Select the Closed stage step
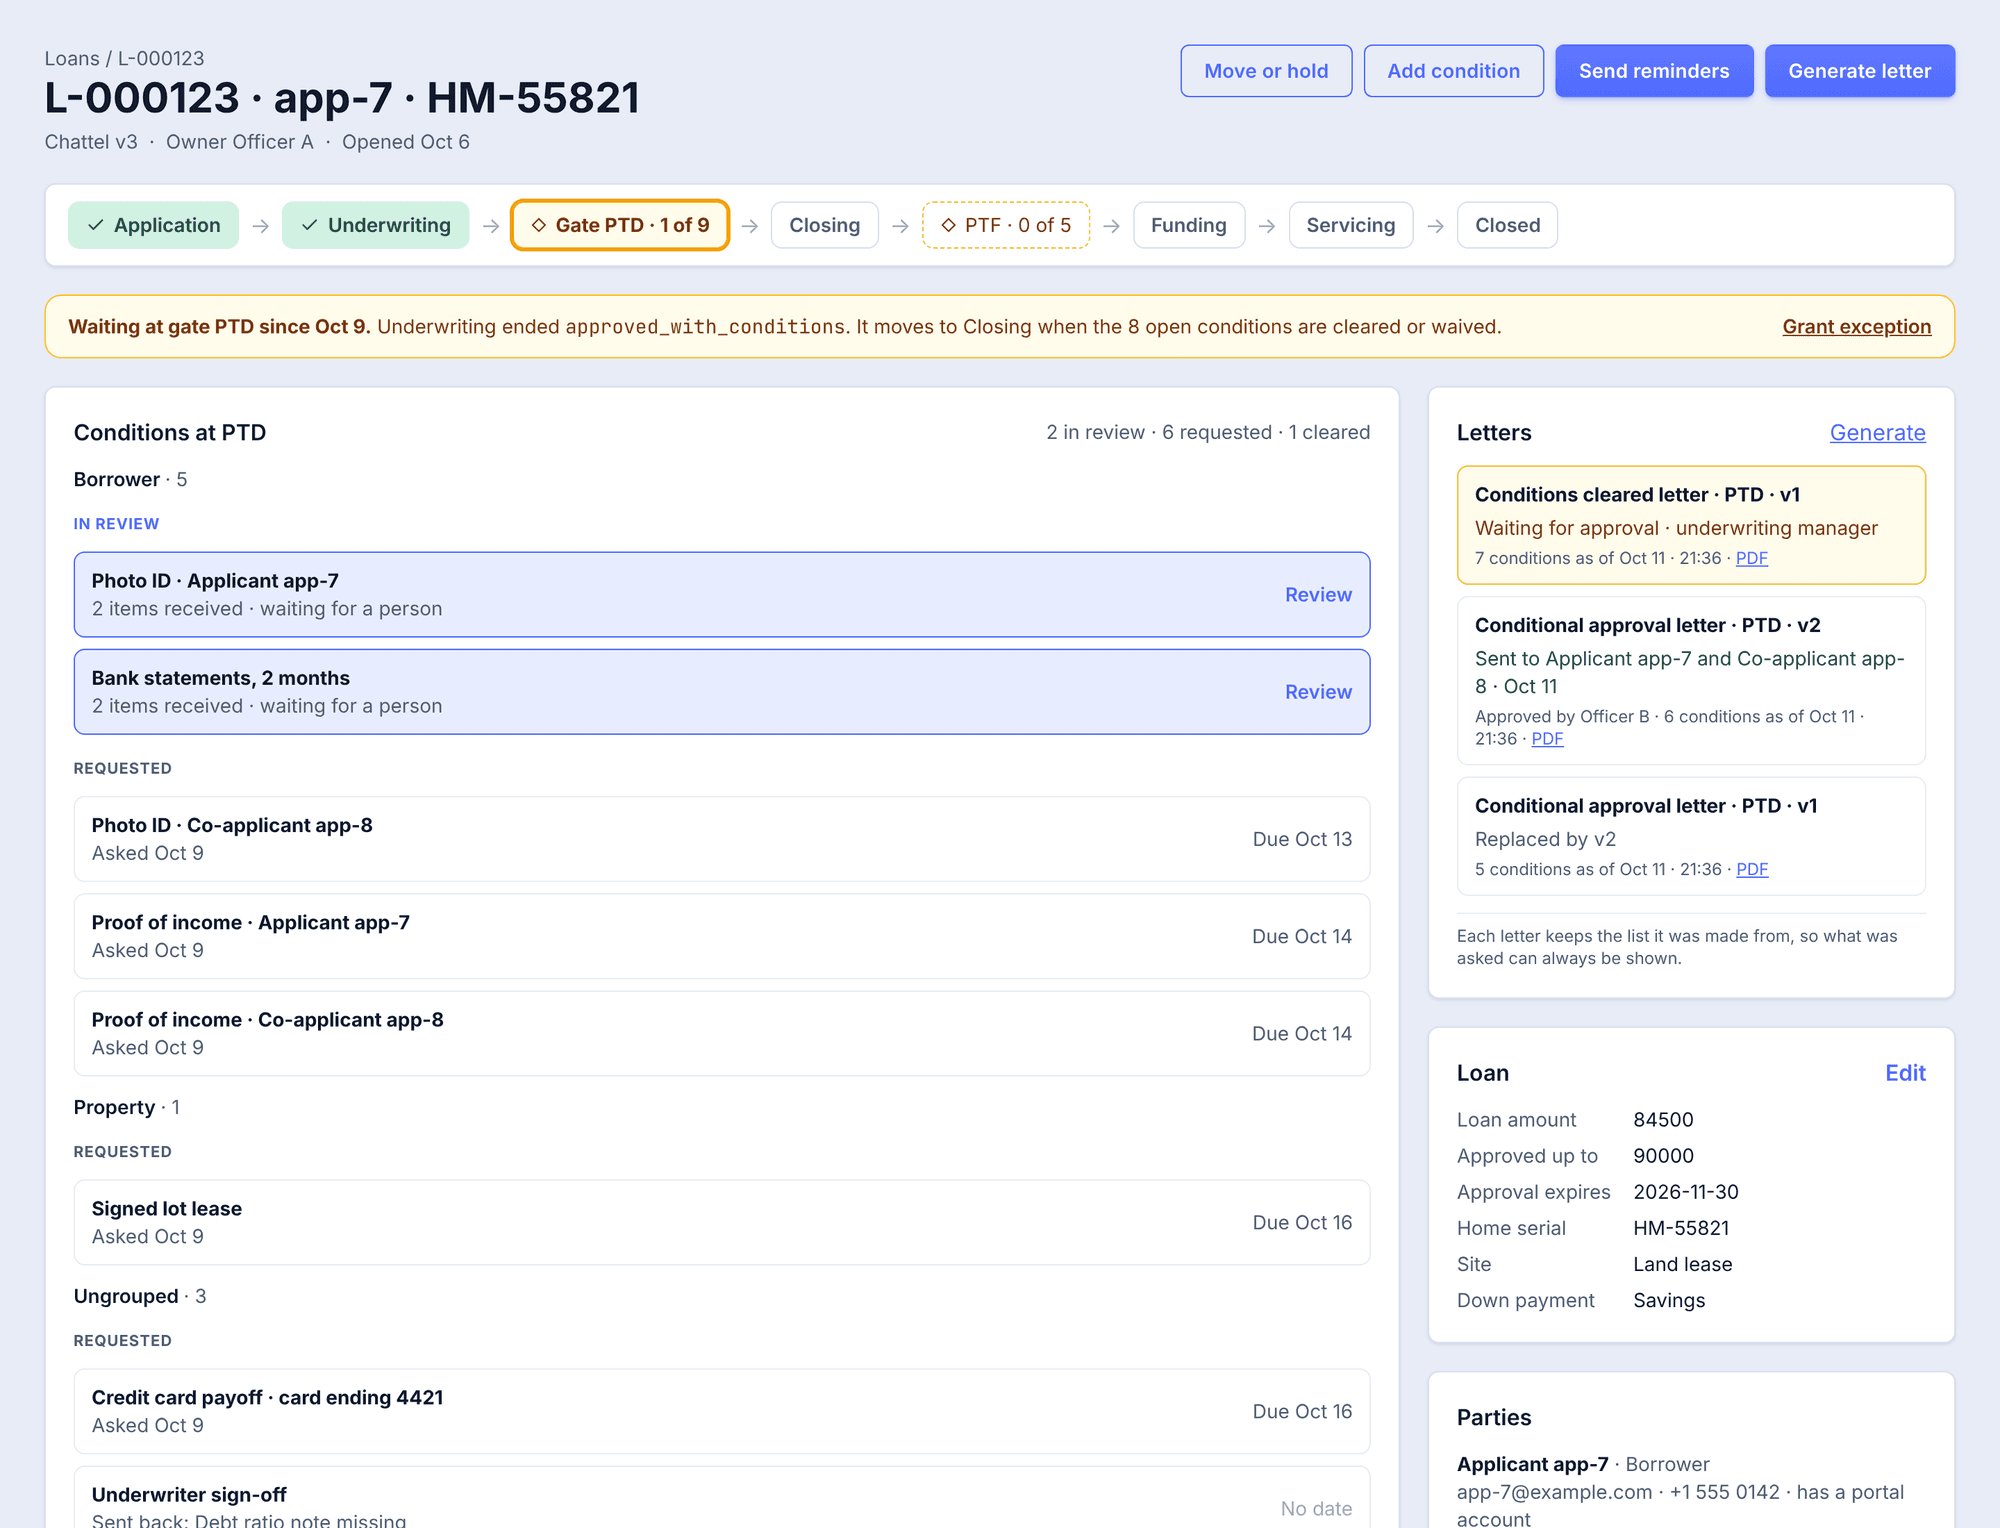The width and height of the screenshot is (2000, 1528). [1507, 225]
